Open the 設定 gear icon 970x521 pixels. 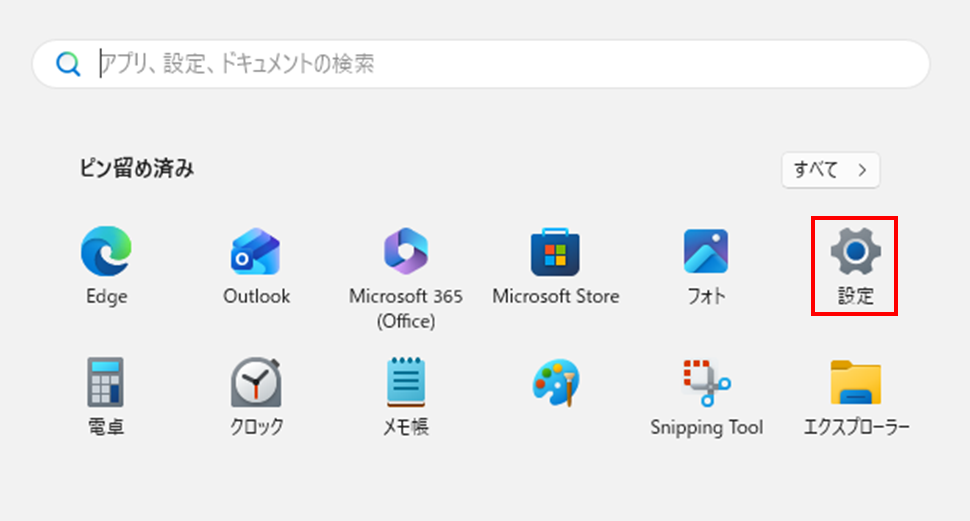(x=855, y=251)
